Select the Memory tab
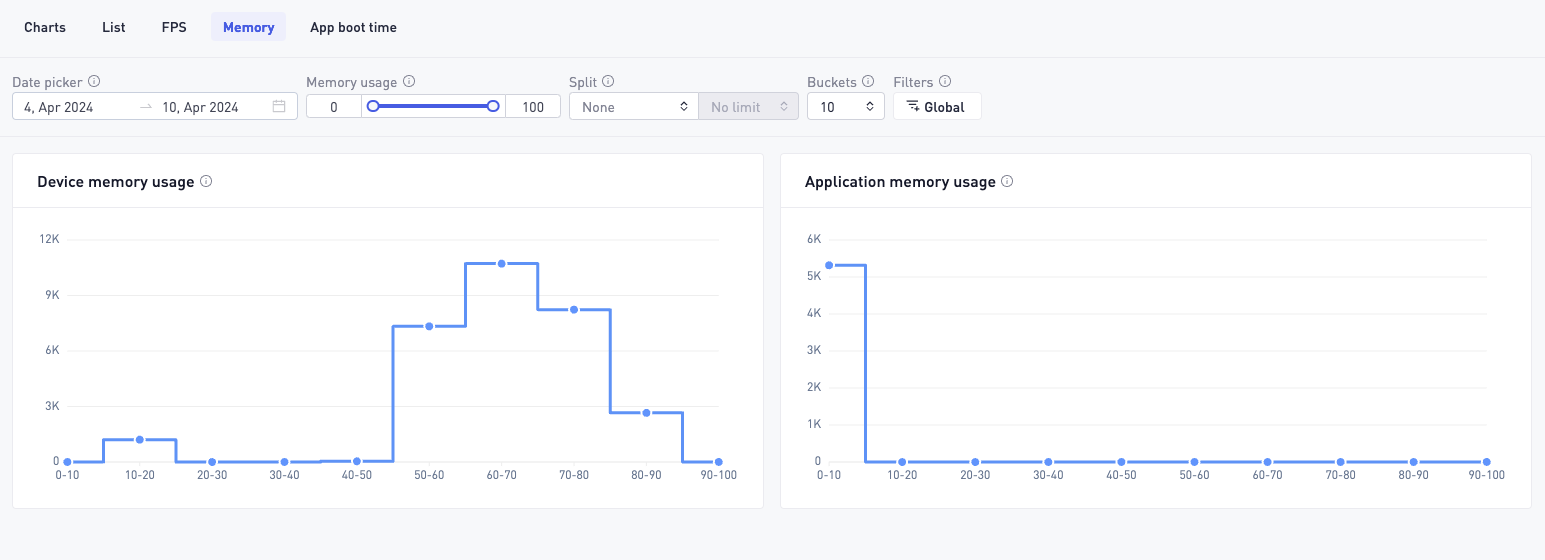Screen dimensions: 1545x560 tap(249, 27)
